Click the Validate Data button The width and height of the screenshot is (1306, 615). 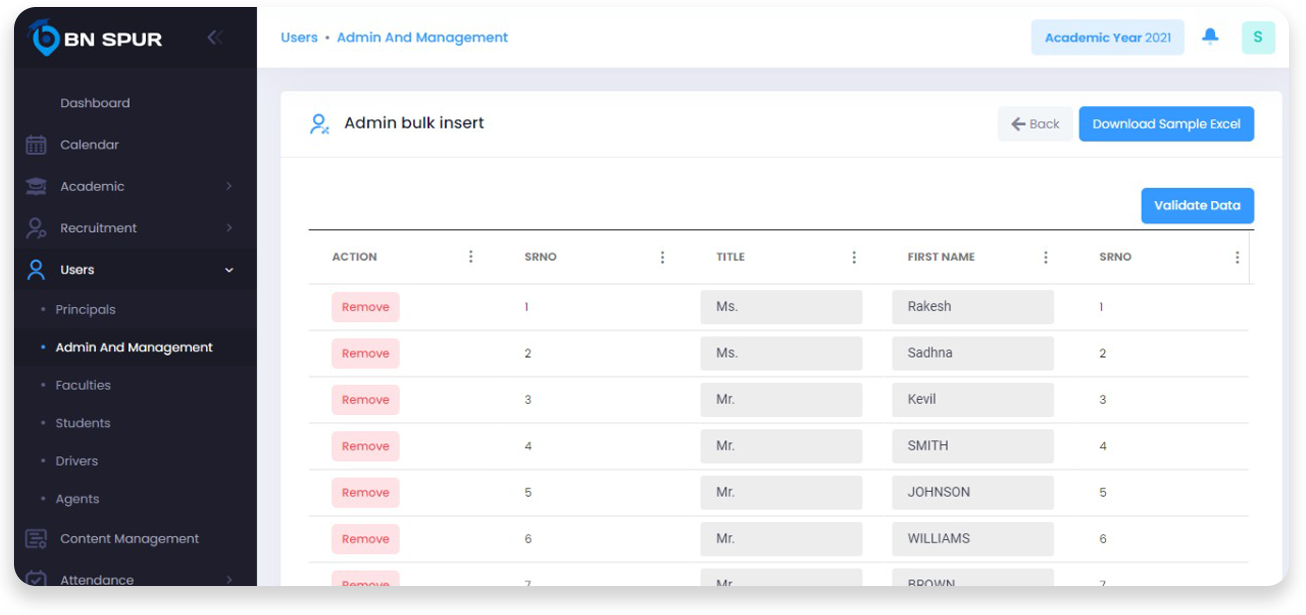pyautogui.click(x=1196, y=206)
